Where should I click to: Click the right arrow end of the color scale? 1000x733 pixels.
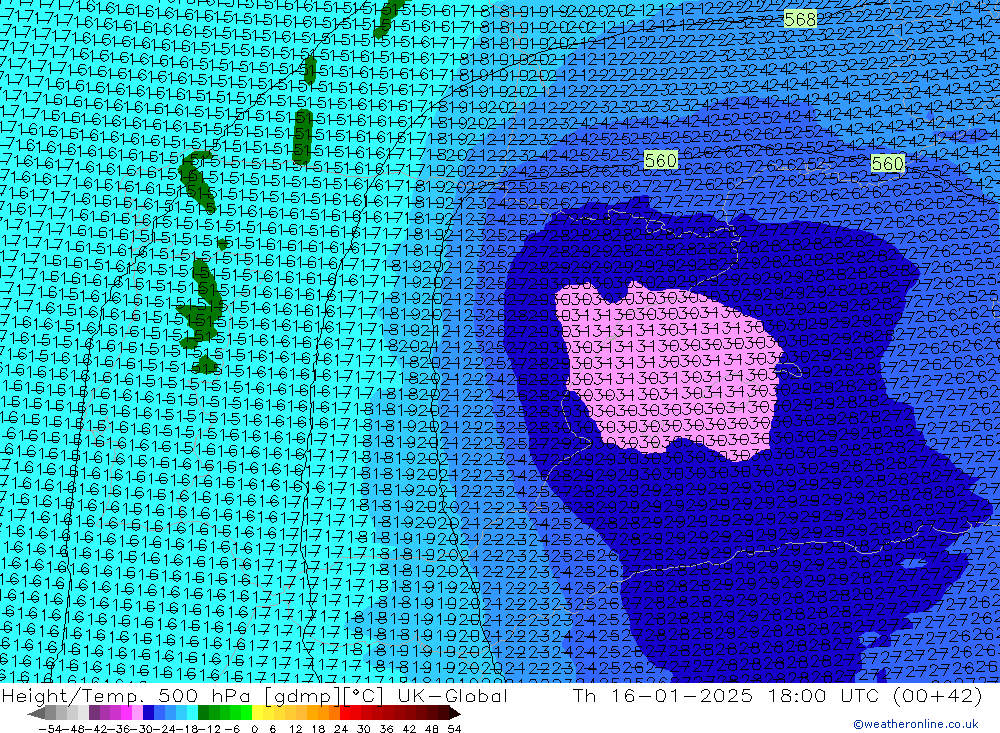[454, 714]
